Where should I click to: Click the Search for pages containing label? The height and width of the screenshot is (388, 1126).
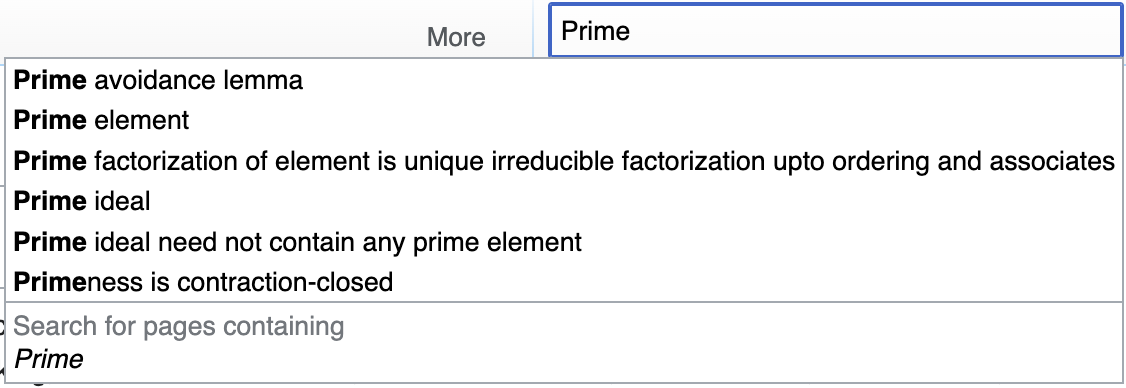pos(179,326)
